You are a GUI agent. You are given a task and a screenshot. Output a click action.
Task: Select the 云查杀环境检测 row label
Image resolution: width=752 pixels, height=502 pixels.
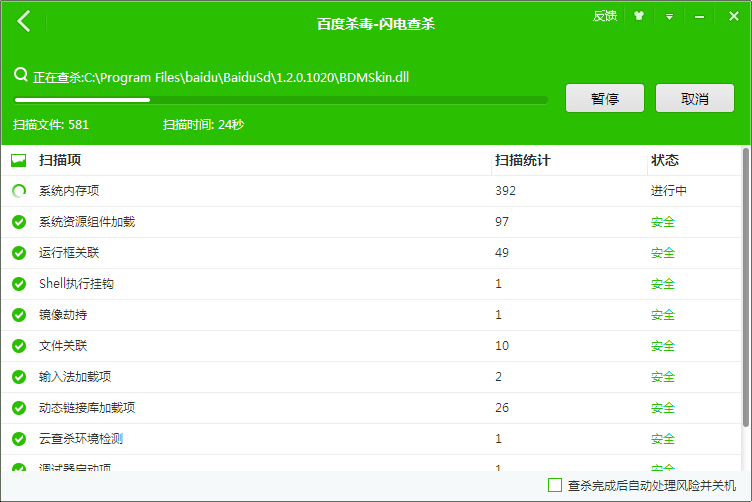[x=81, y=439]
